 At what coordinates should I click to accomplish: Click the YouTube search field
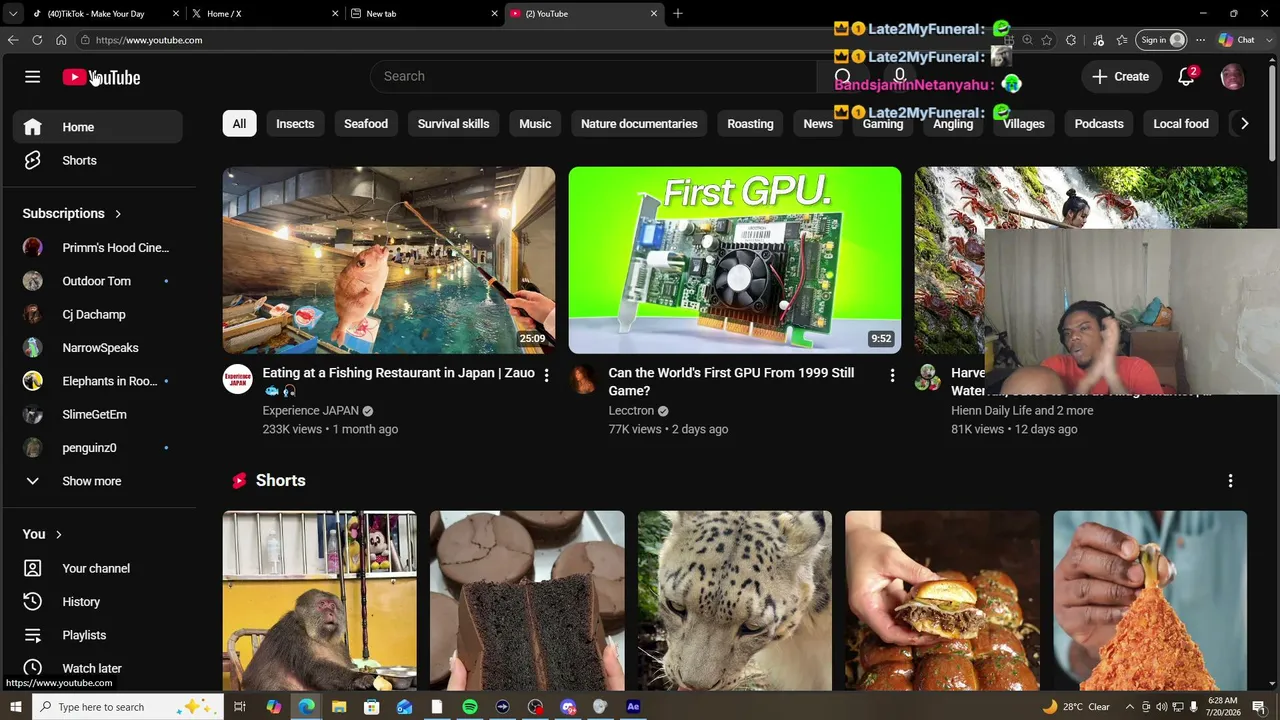point(594,77)
